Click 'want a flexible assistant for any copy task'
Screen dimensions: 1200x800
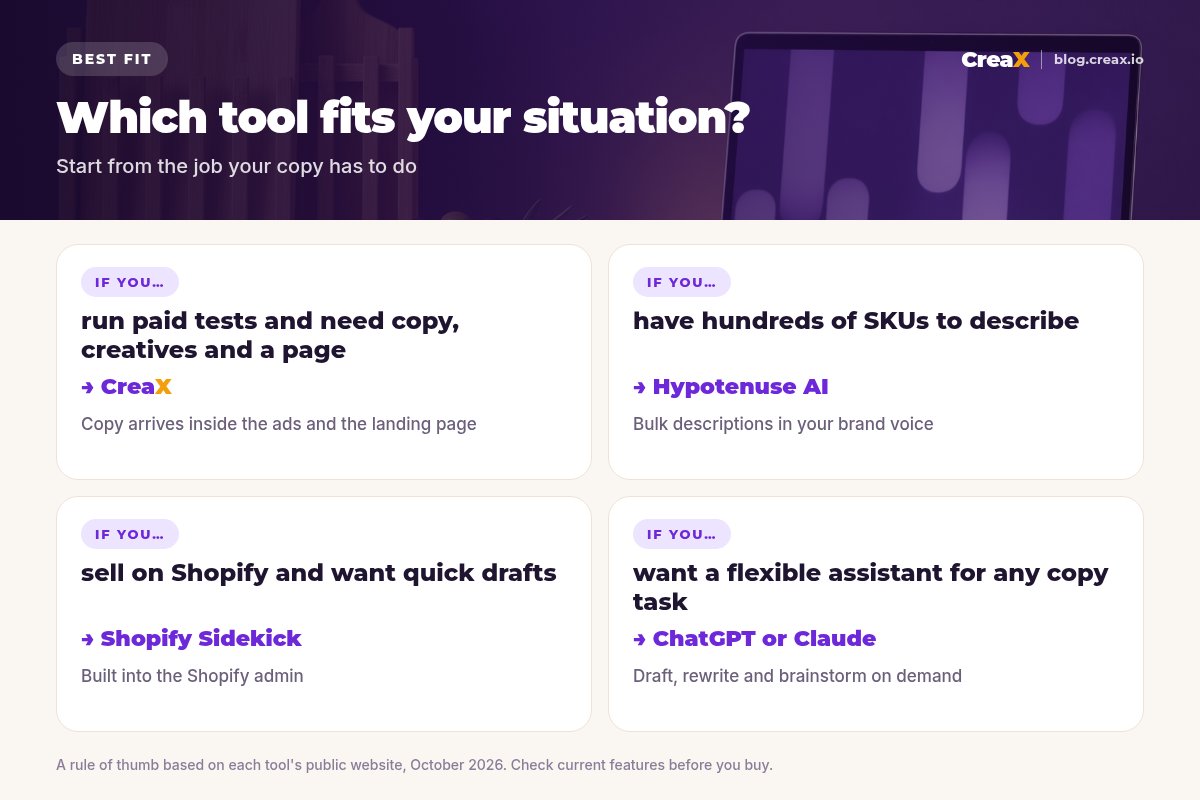[871, 587]
